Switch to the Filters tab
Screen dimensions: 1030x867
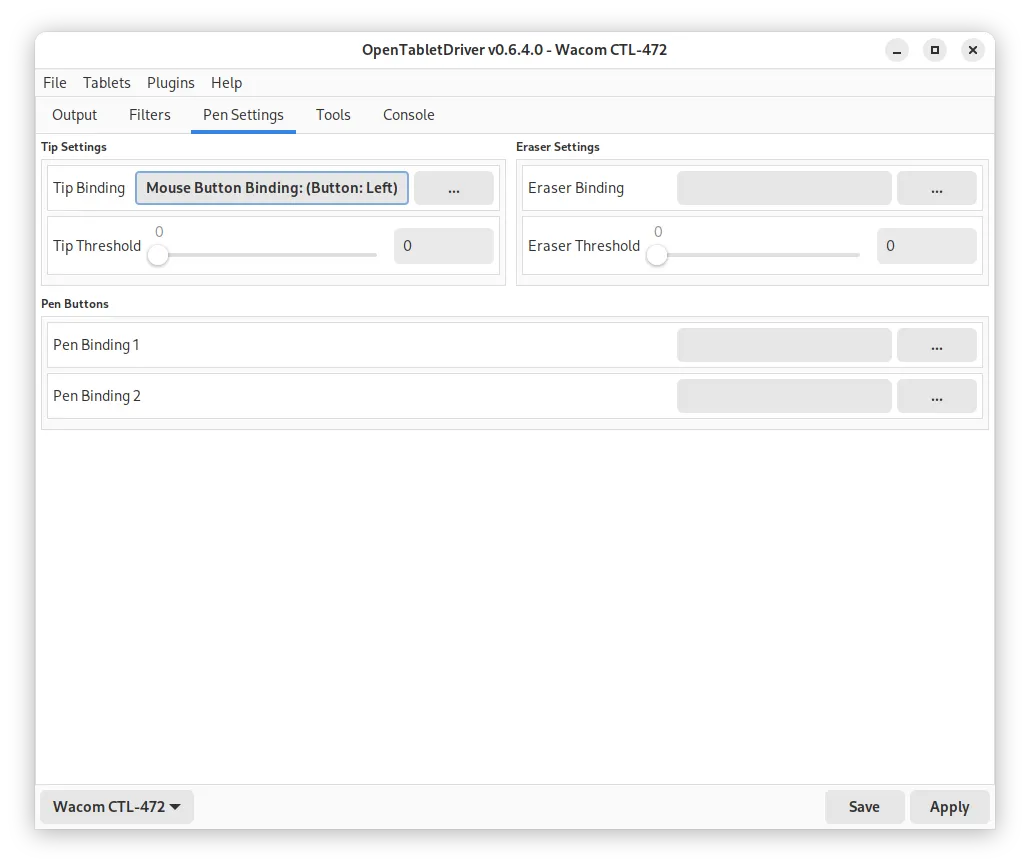point(150,115)
